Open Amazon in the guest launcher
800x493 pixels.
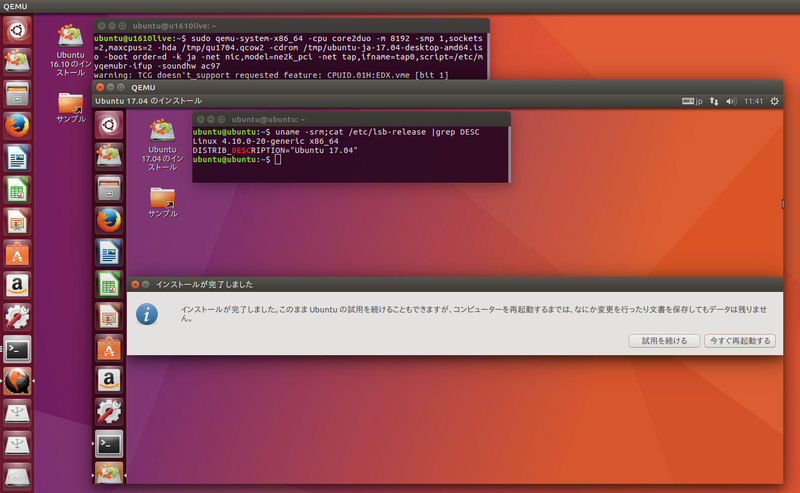point(109,380)
